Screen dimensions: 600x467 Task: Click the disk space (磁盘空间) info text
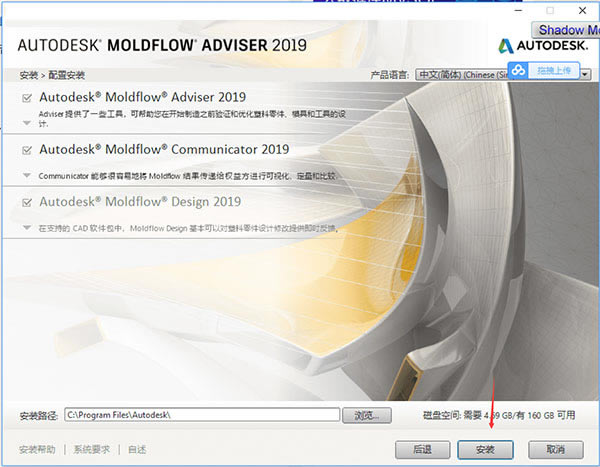coord(499,415)
